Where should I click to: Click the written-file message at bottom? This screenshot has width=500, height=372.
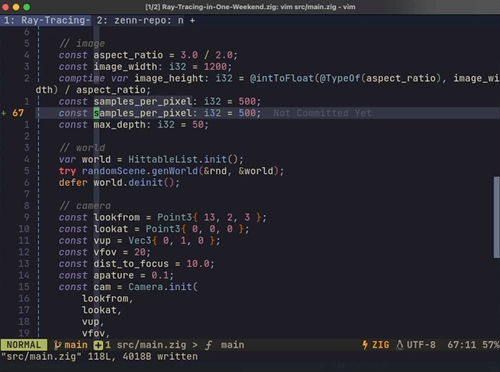pyautogui.click(x=100, y=357)
